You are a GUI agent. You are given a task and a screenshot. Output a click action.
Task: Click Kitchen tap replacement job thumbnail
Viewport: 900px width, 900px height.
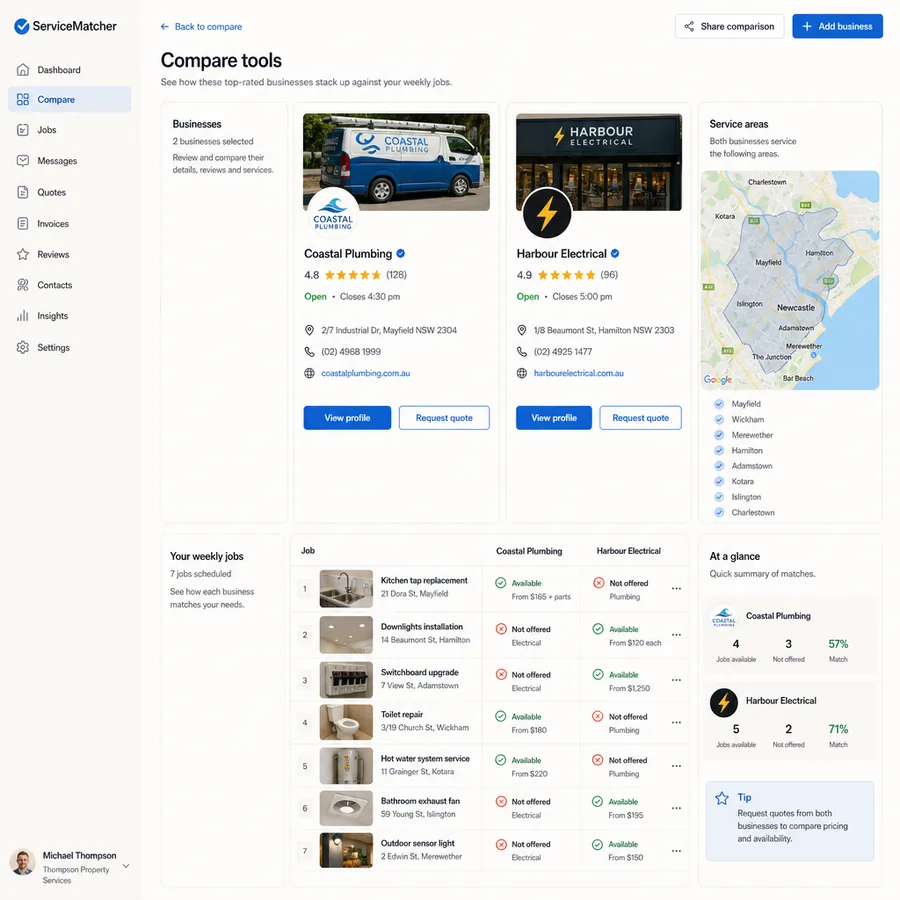(346, 589)
